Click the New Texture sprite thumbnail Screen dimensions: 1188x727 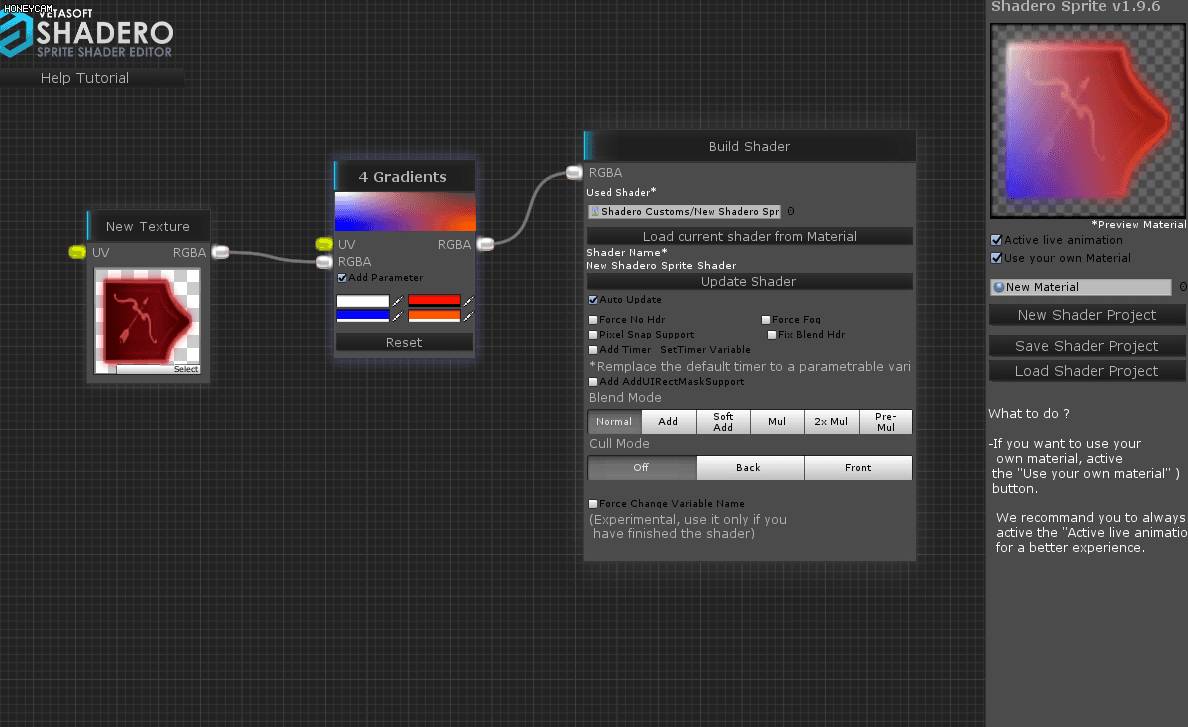pyautogui.click(x=148, y=320)
